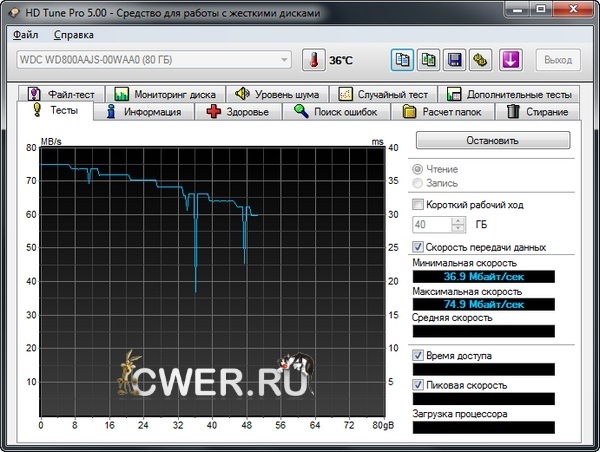Uncheck Скорость передачи данных checkbox

[x=419, y=247]
